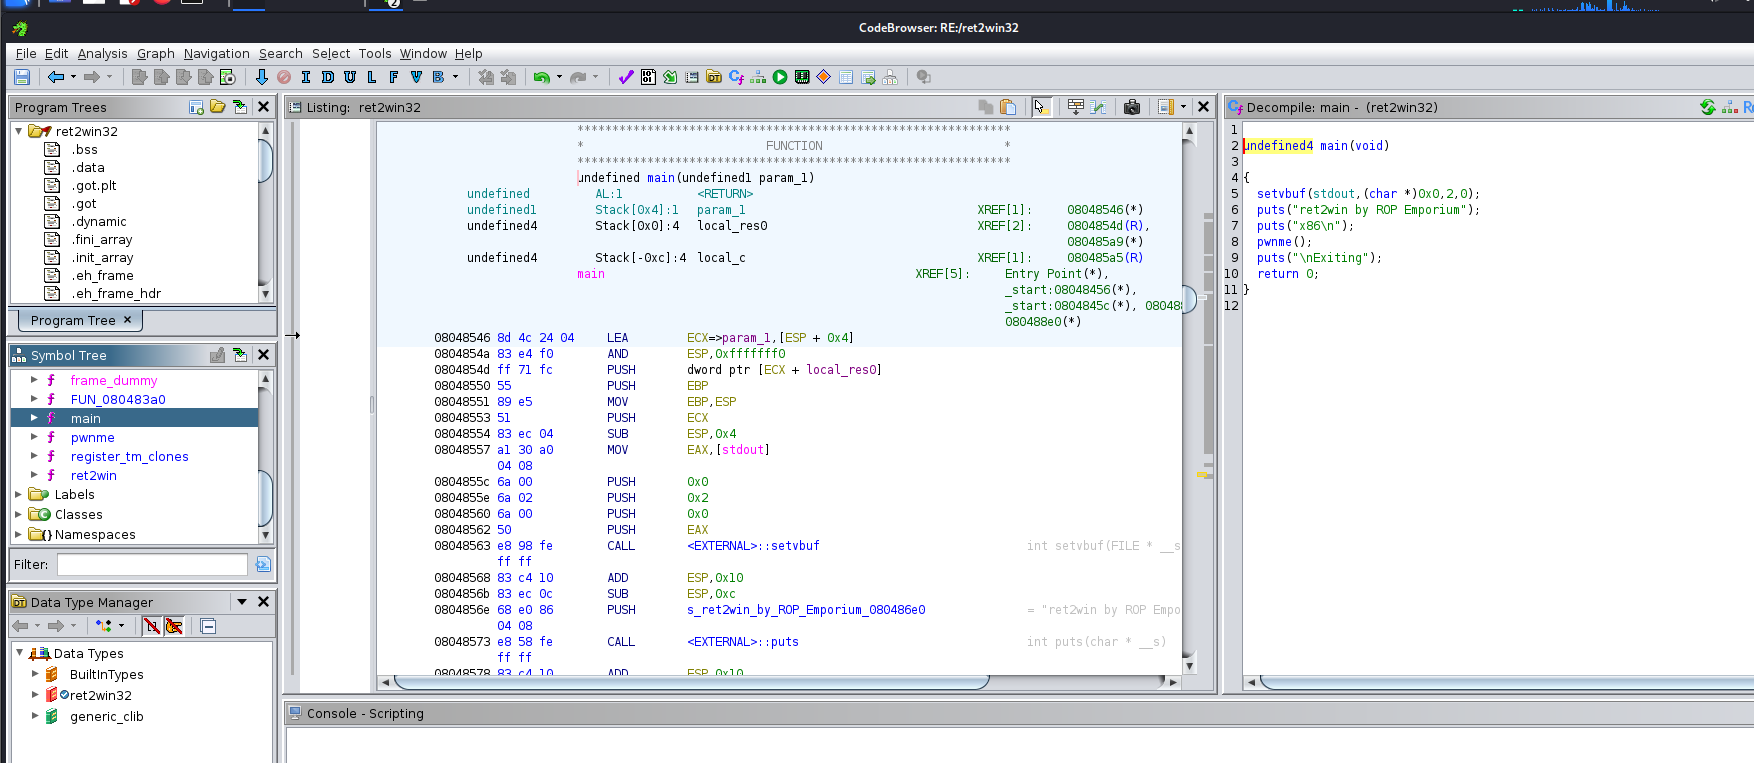
Task: Expand BuiltInTypes in Data Types tree
Action: 35,674
